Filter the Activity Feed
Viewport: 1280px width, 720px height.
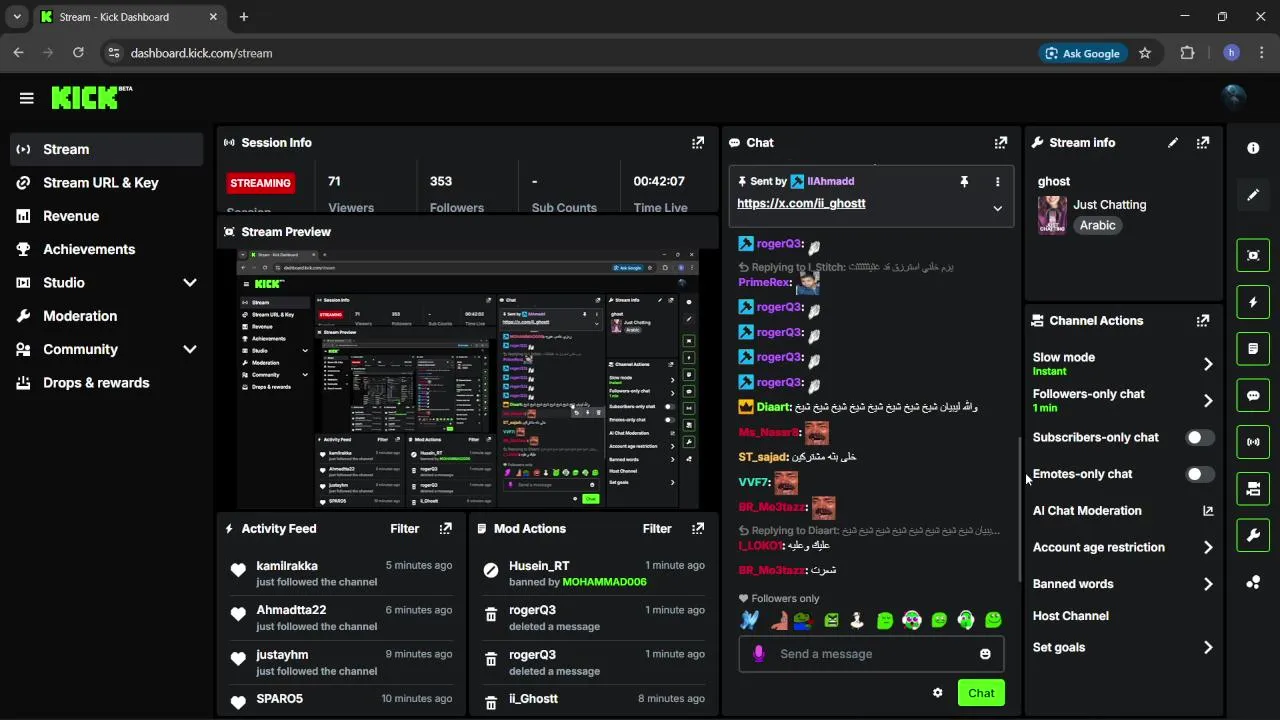(405, 529)
